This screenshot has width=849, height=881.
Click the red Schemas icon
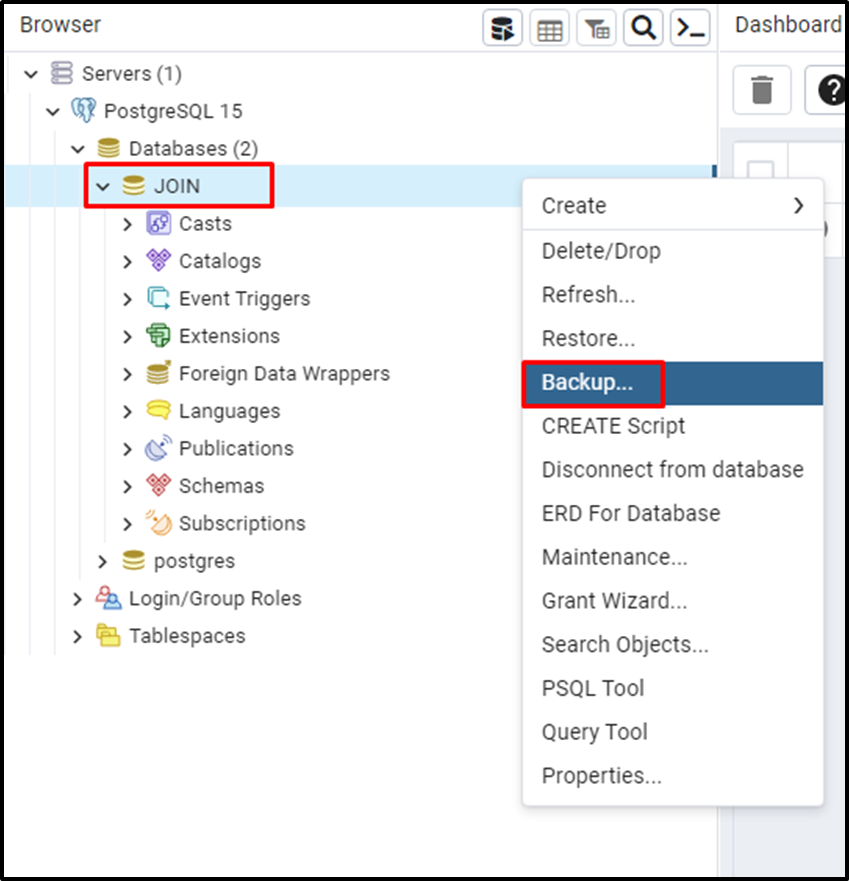point(156,485)
